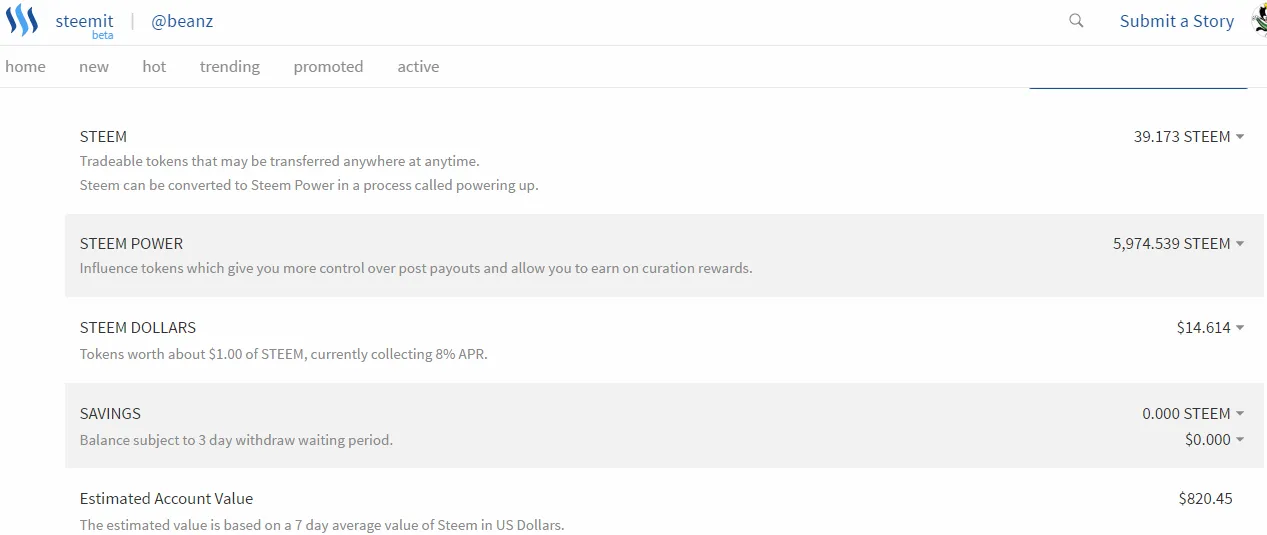Click the 'powering up' description line
The width and height of the screenshot is (1267, 535).
click(309, 186)
